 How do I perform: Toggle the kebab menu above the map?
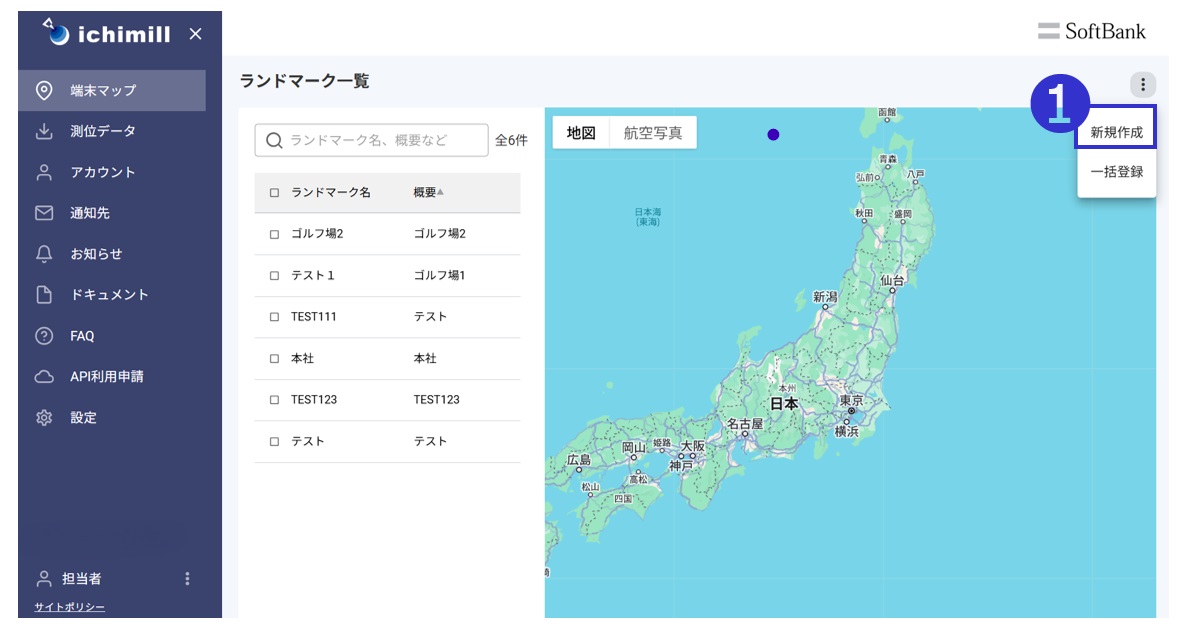(x=1143, y=85)
